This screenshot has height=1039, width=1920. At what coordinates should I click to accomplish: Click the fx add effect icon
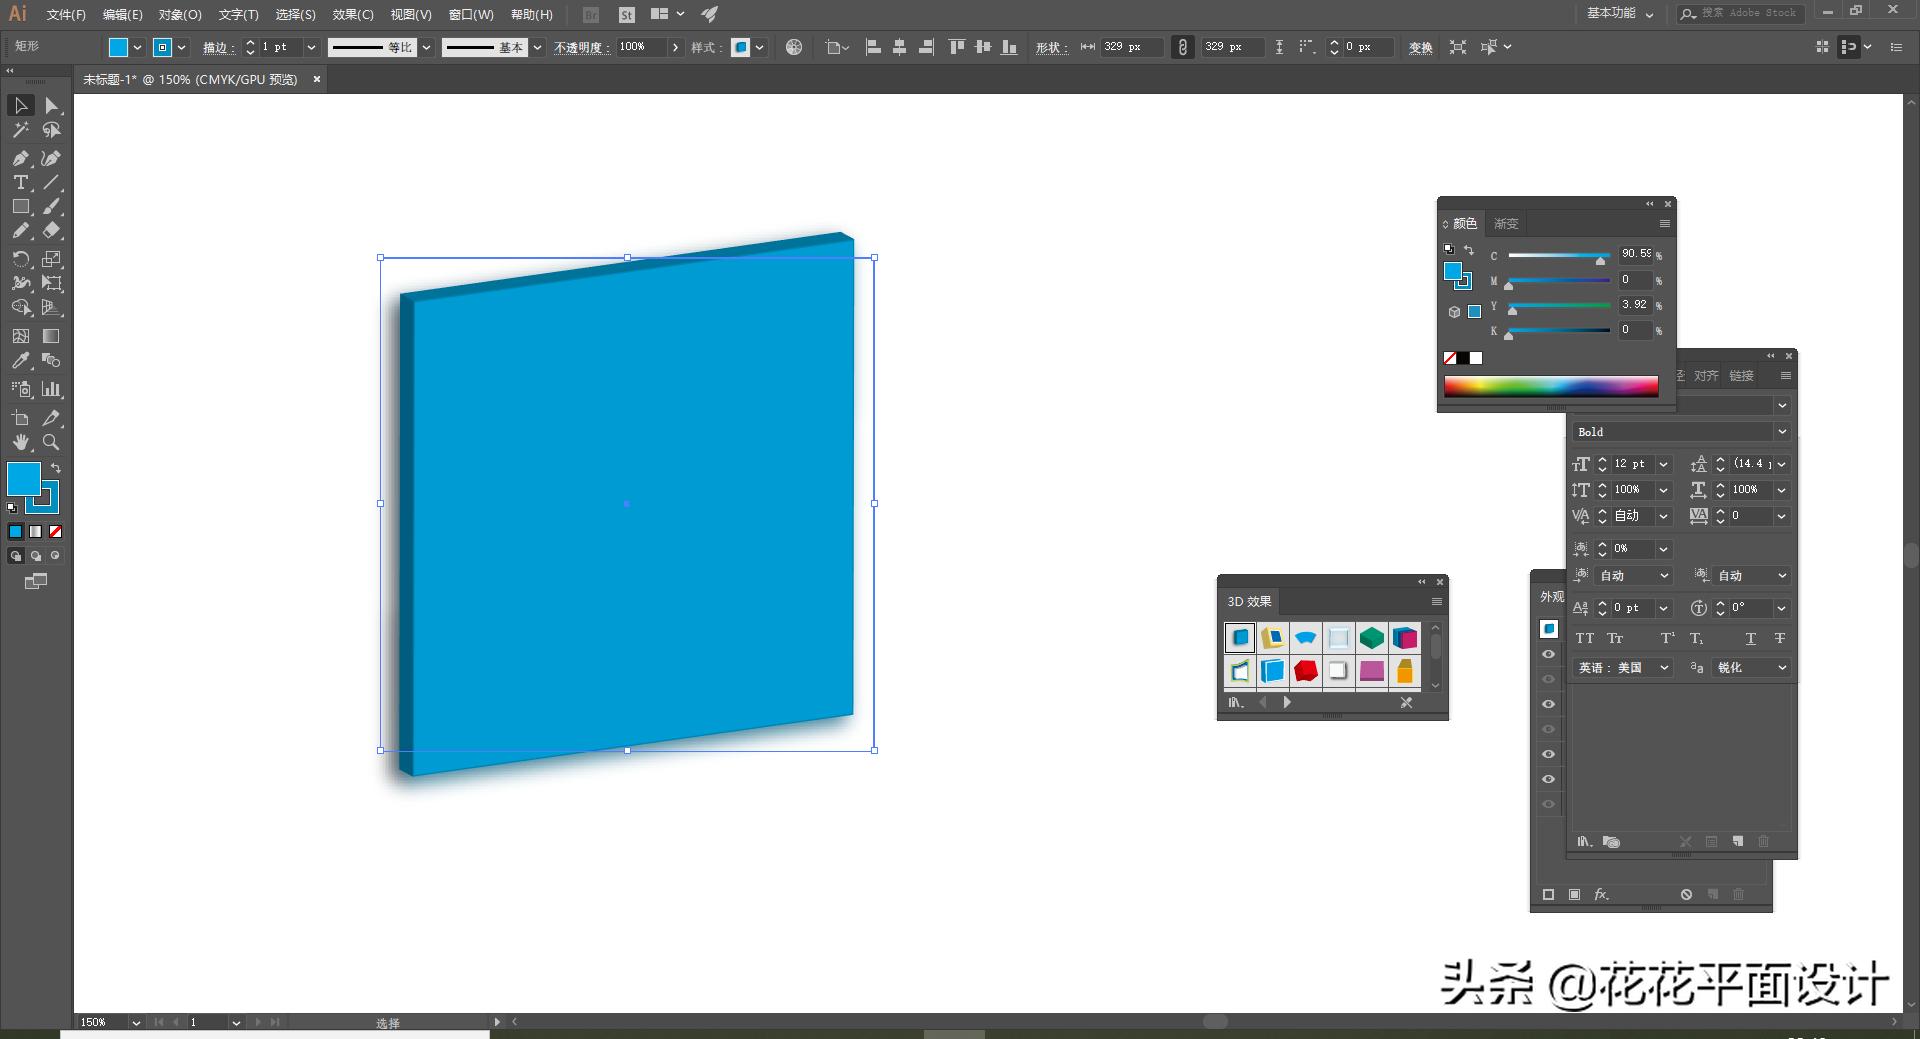(1601, 894)
